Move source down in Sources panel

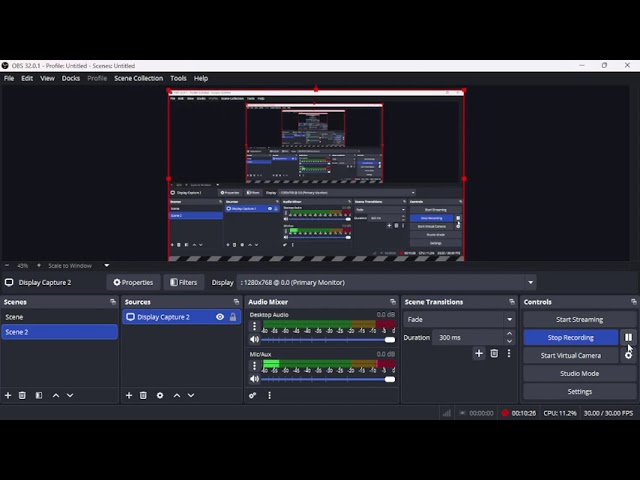click(x=191, y=395)
